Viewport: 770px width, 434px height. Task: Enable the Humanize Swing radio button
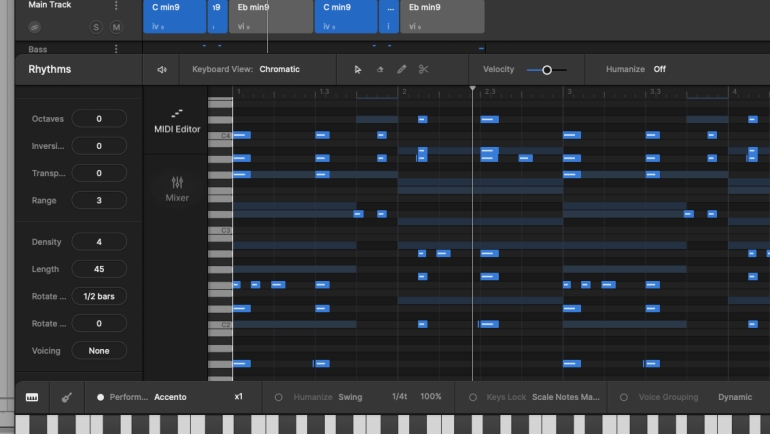(278, 397)
